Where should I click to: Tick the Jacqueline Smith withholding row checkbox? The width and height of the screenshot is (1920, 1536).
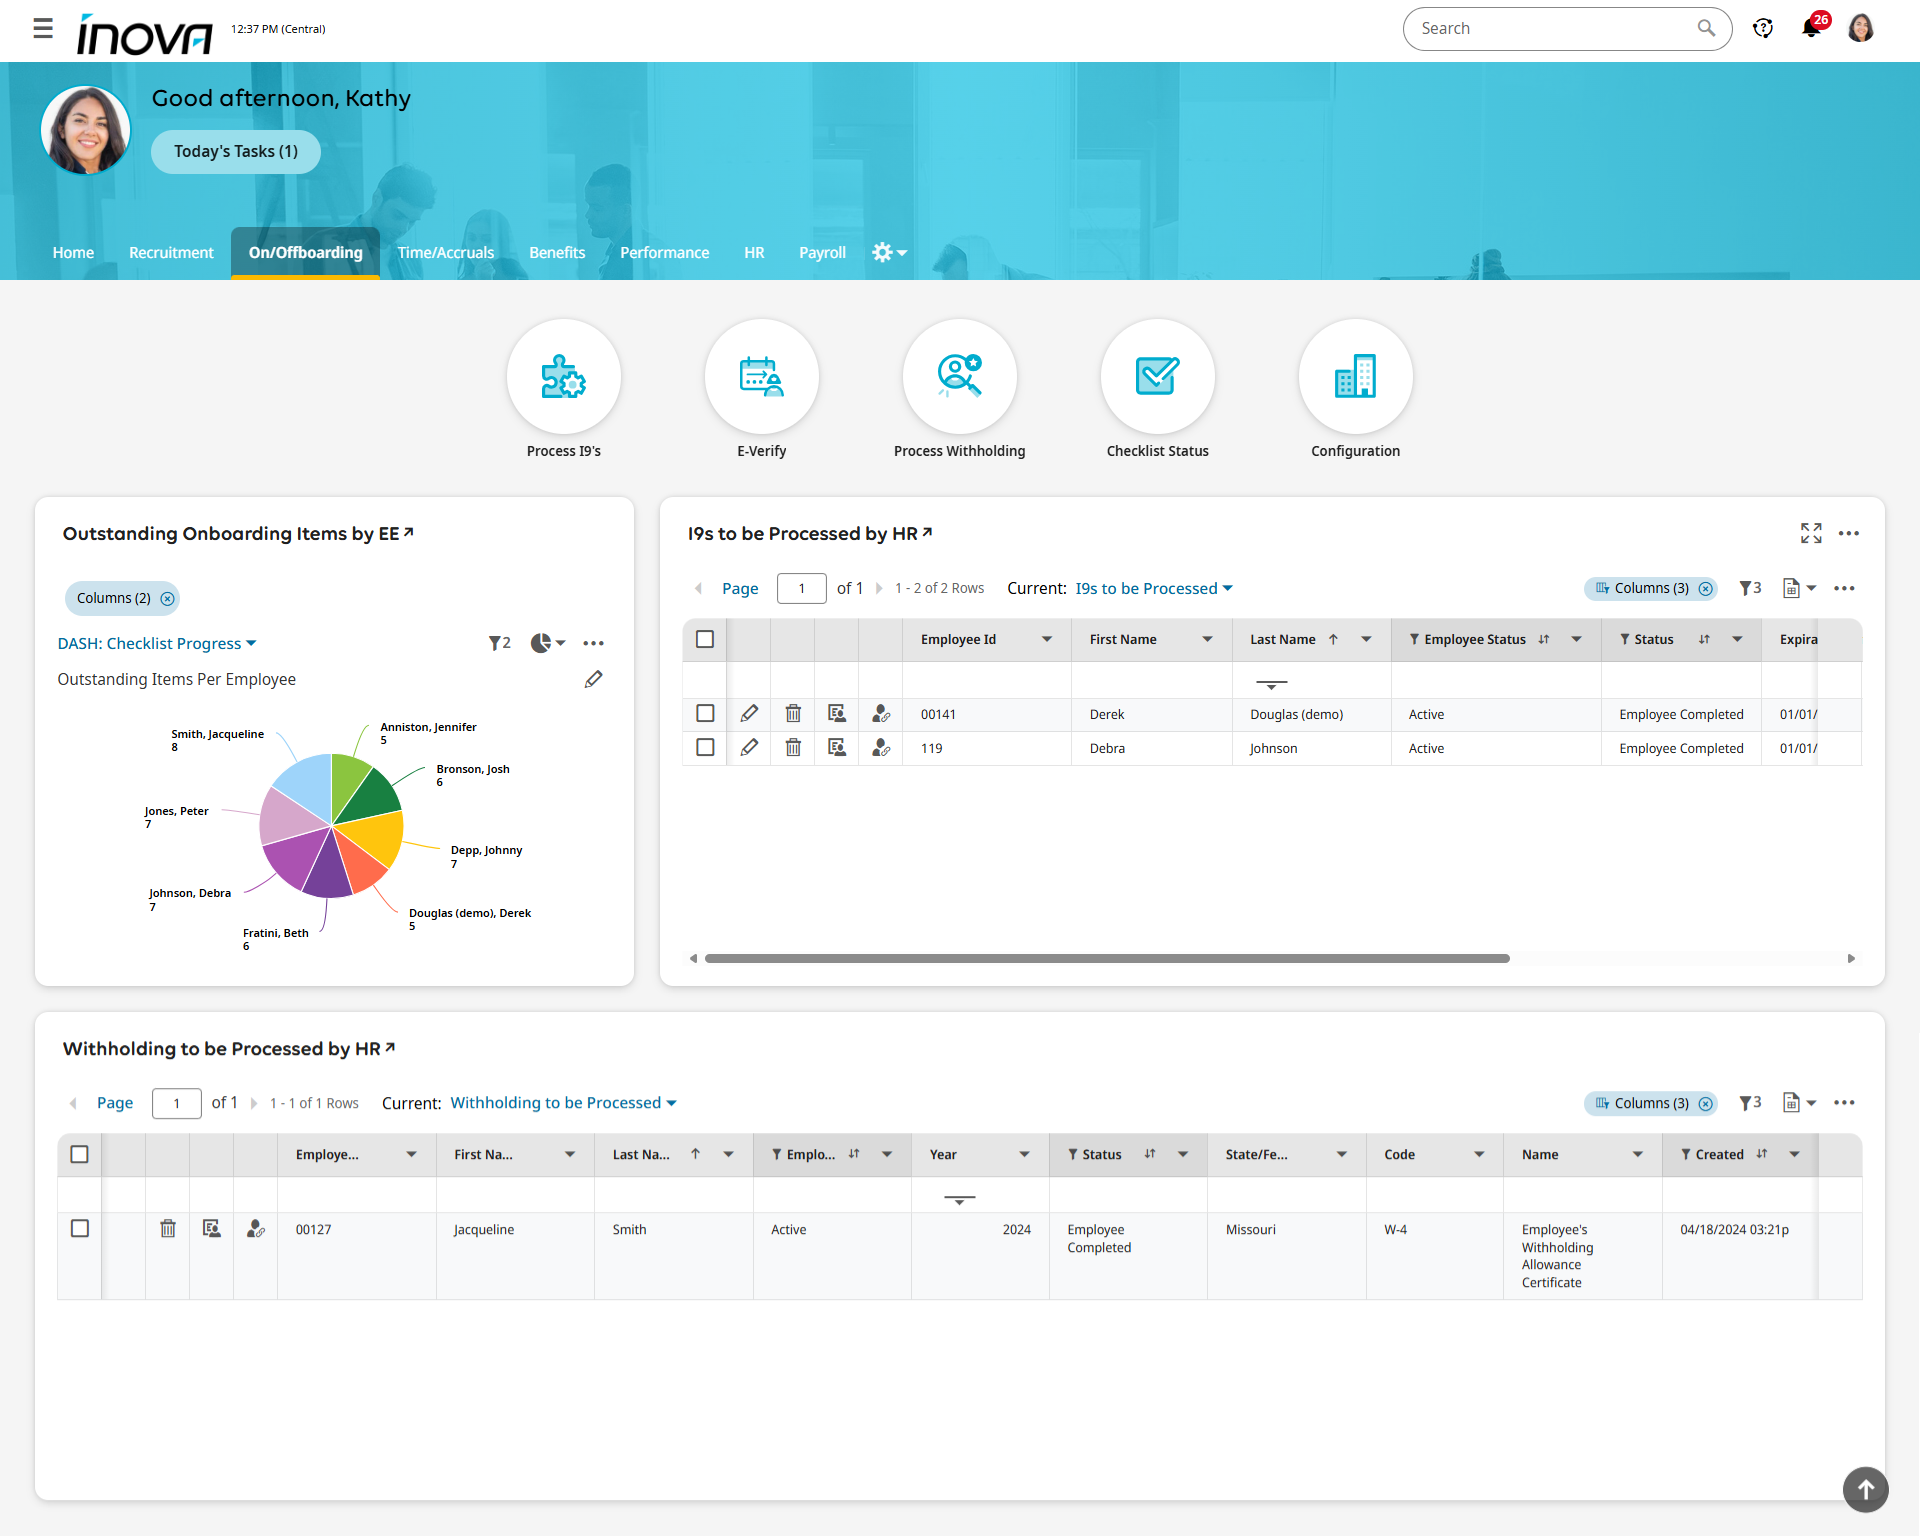pyautogui.click(x=80, y=1229)
